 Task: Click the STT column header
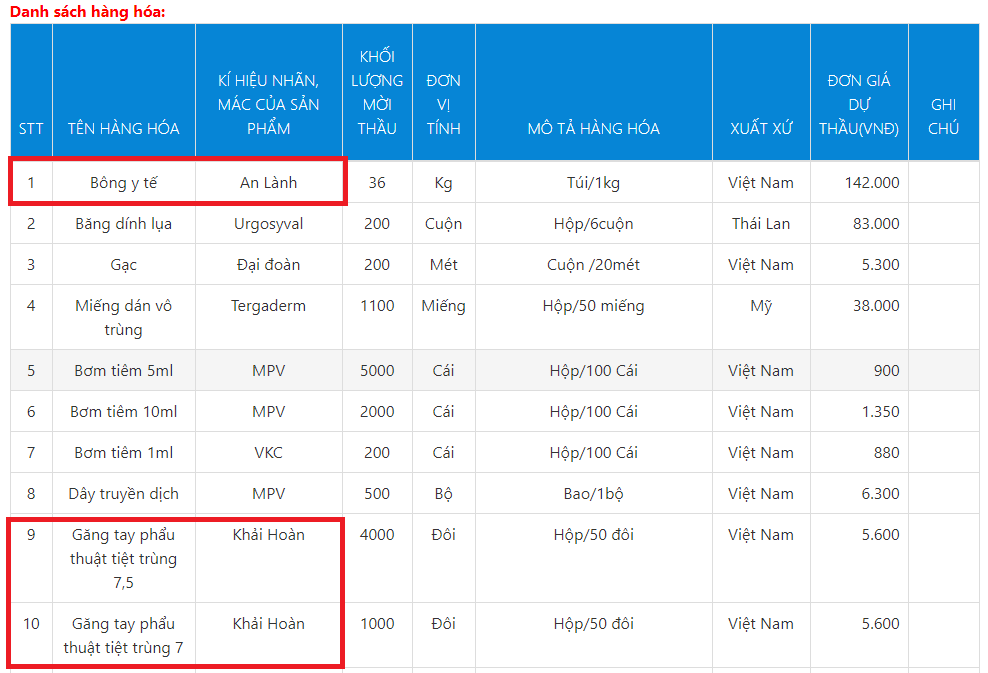click(x=31, y=128)
